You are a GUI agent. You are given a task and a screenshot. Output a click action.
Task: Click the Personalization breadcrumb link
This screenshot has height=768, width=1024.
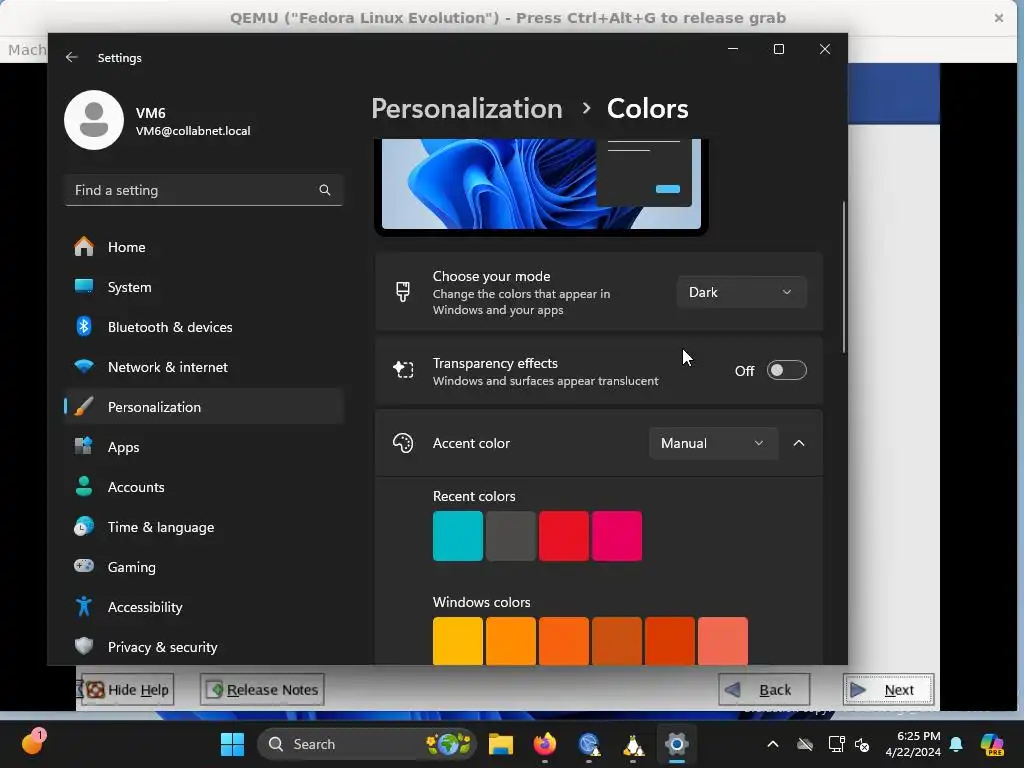tap(466, 108)
